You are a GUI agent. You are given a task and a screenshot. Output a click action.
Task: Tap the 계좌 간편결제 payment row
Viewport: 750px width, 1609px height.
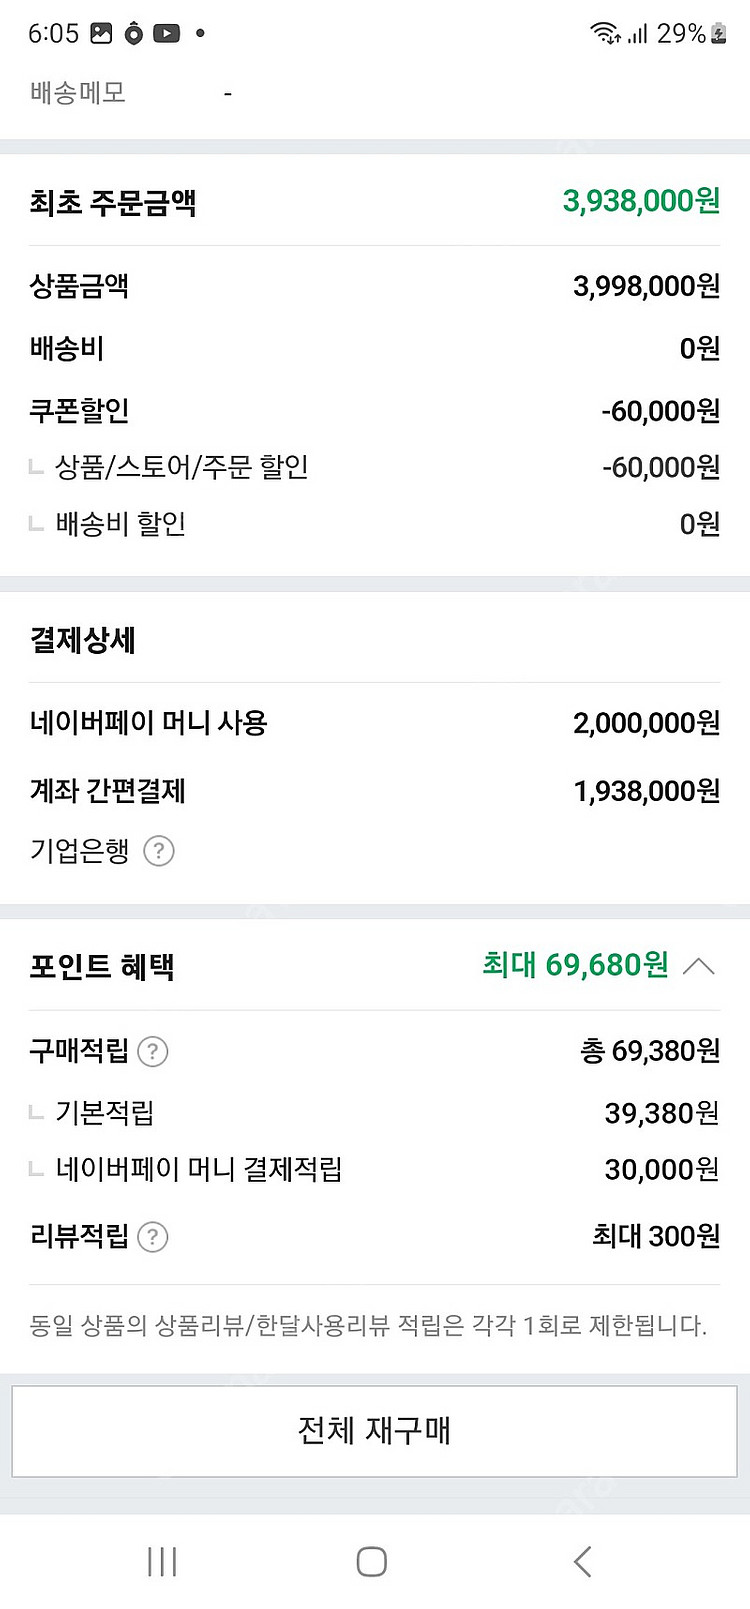[x=374, y=791]
